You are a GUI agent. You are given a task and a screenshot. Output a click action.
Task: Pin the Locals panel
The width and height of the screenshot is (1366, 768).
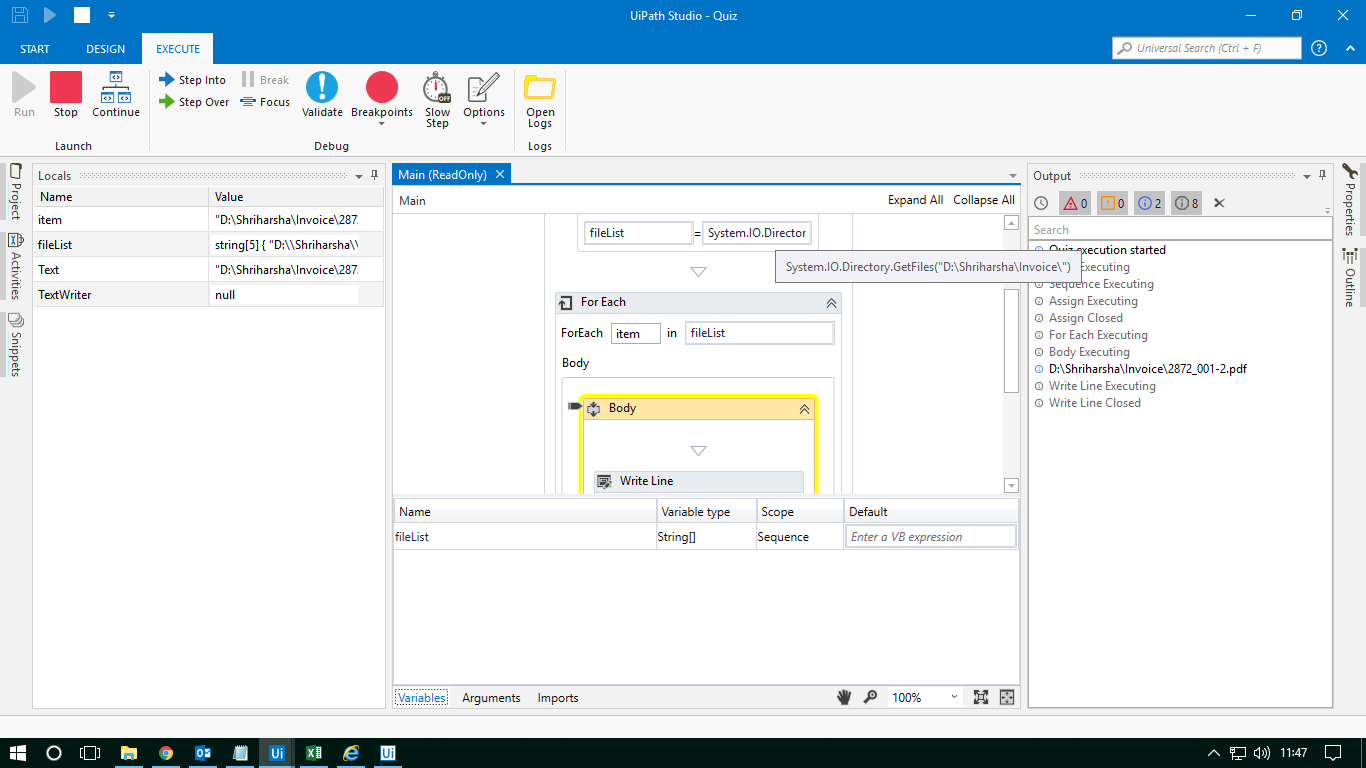(x=374, y=175)
